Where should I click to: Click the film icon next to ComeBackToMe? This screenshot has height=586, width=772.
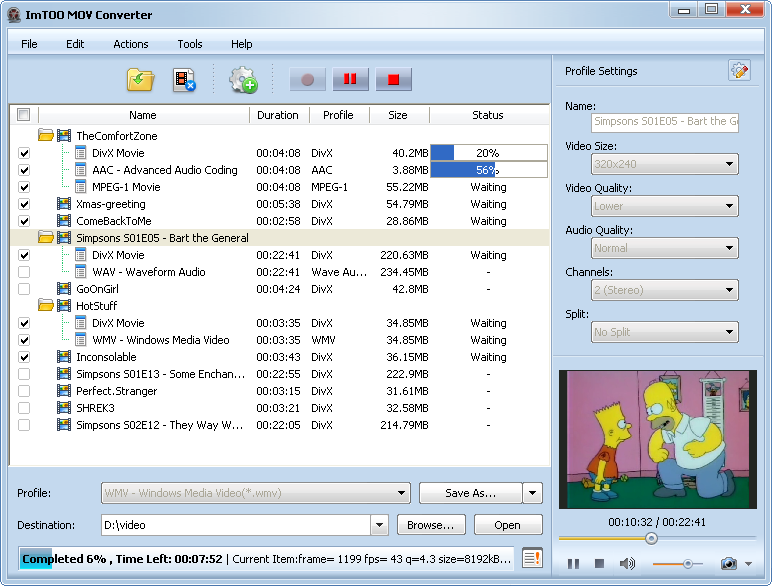tap(64, 220)
